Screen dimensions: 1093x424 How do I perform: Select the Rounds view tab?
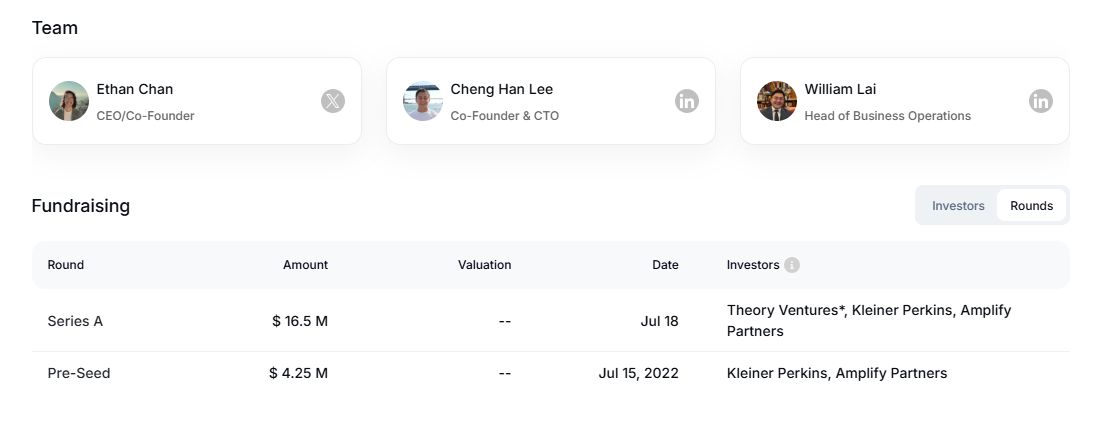point(1031,206)
